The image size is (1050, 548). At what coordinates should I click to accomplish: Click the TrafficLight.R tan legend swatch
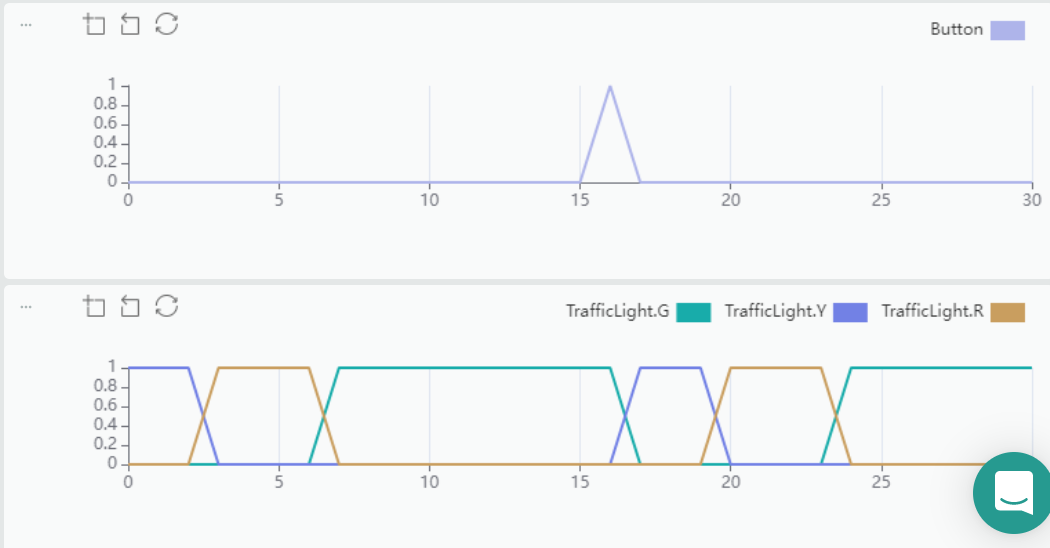tap(1007, 312)
